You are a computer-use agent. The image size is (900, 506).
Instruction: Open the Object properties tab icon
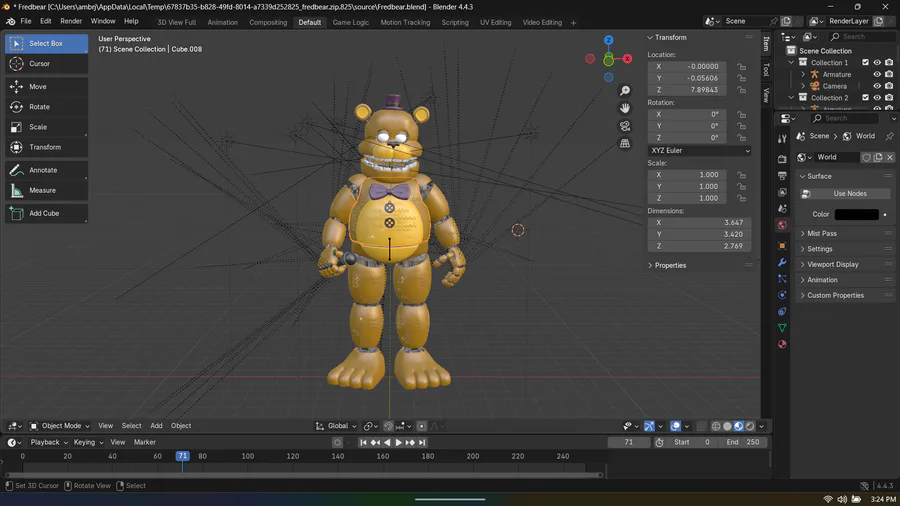coord(782,246)
